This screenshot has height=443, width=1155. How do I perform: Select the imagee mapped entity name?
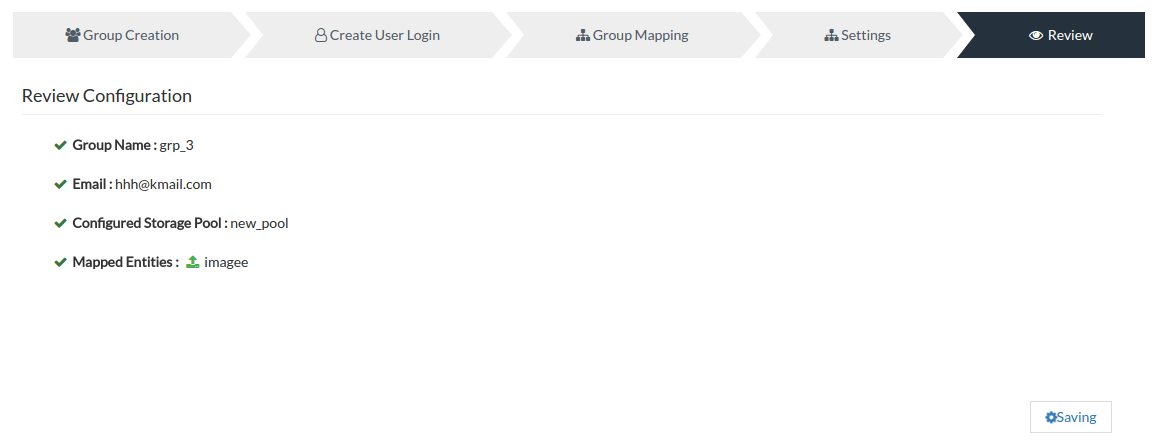coord(226,262)
